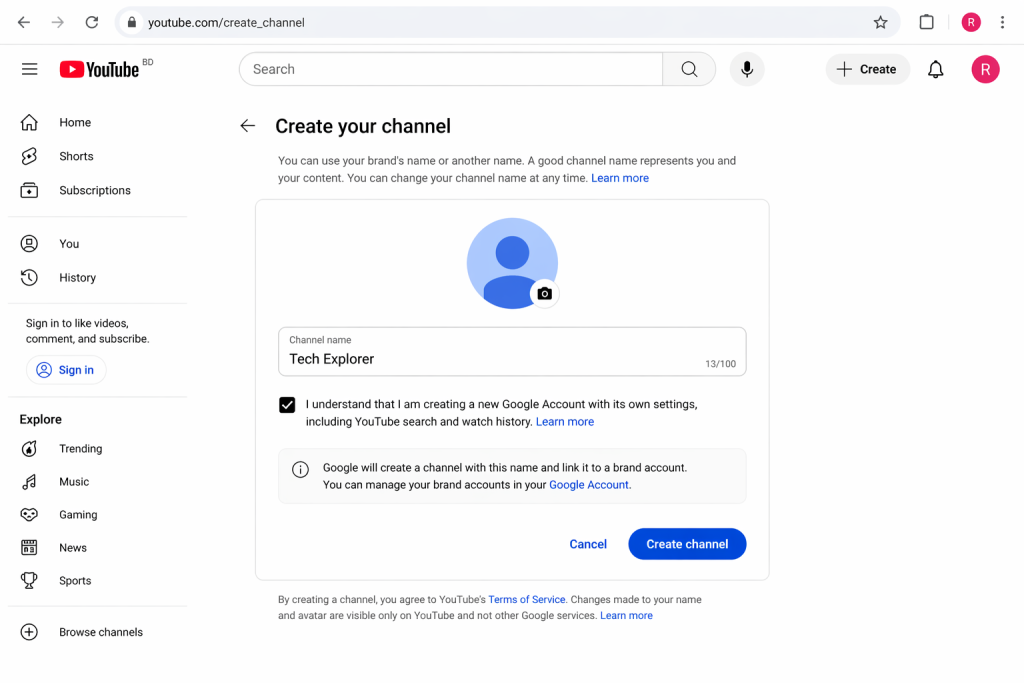Click the search magnifier button
The width and height of the screenshot is (1024, 683).
689,69
